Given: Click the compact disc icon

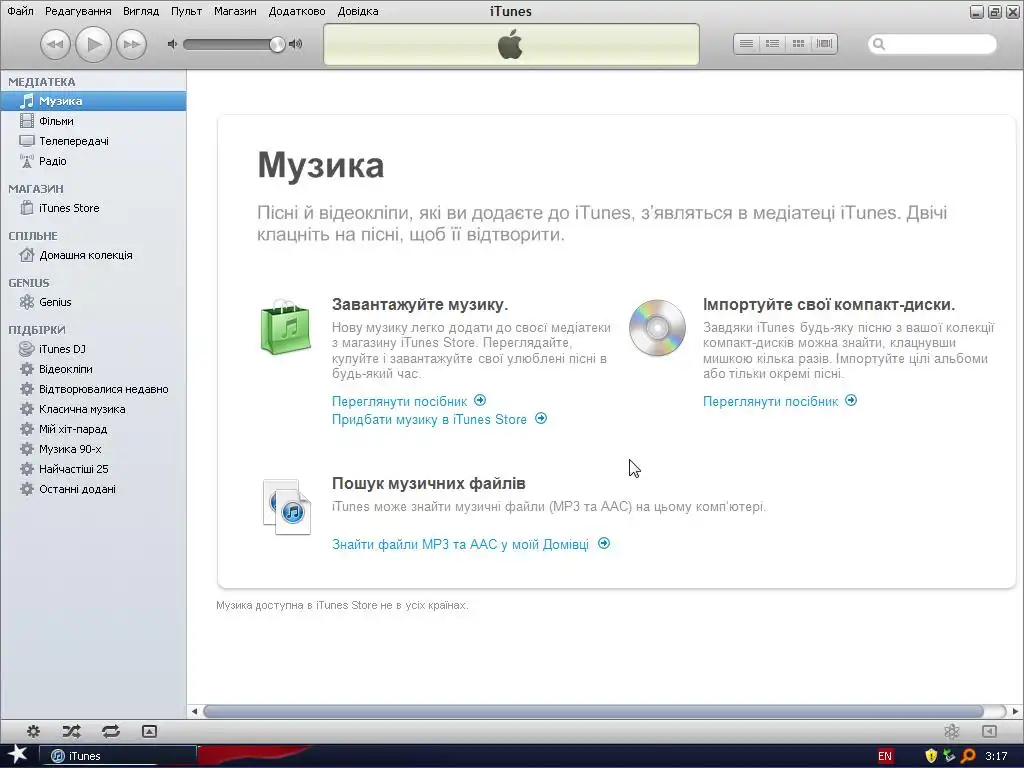Looking at the screenshot, I should 657,327.
